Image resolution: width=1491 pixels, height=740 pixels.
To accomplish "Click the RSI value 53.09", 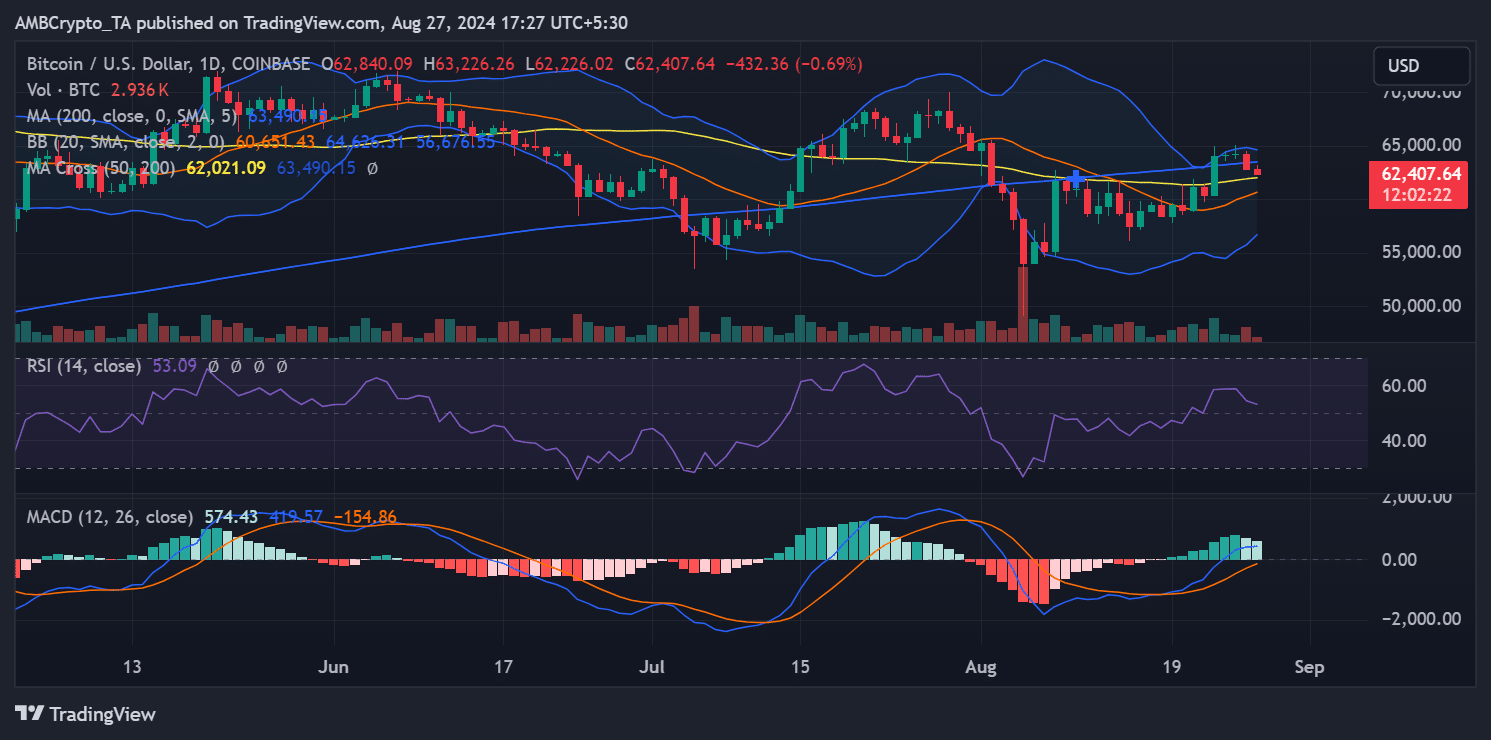I will [173, 366].
